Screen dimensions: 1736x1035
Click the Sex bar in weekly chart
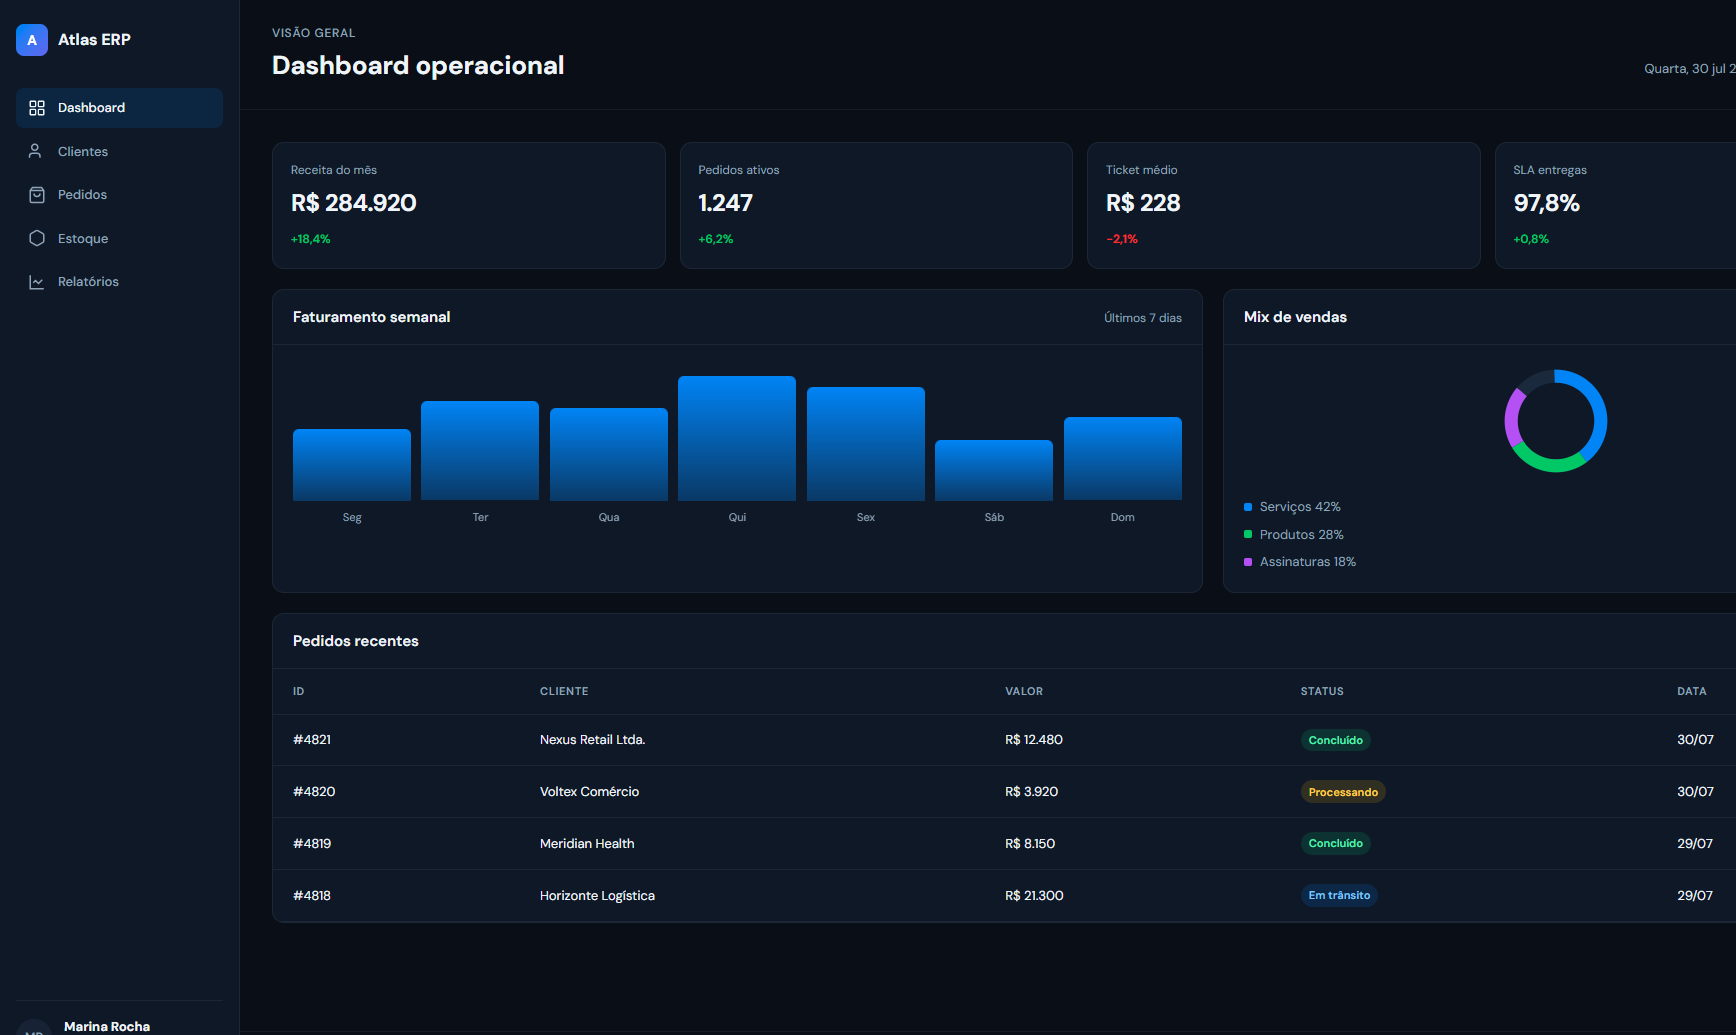(x=866, y=444)
